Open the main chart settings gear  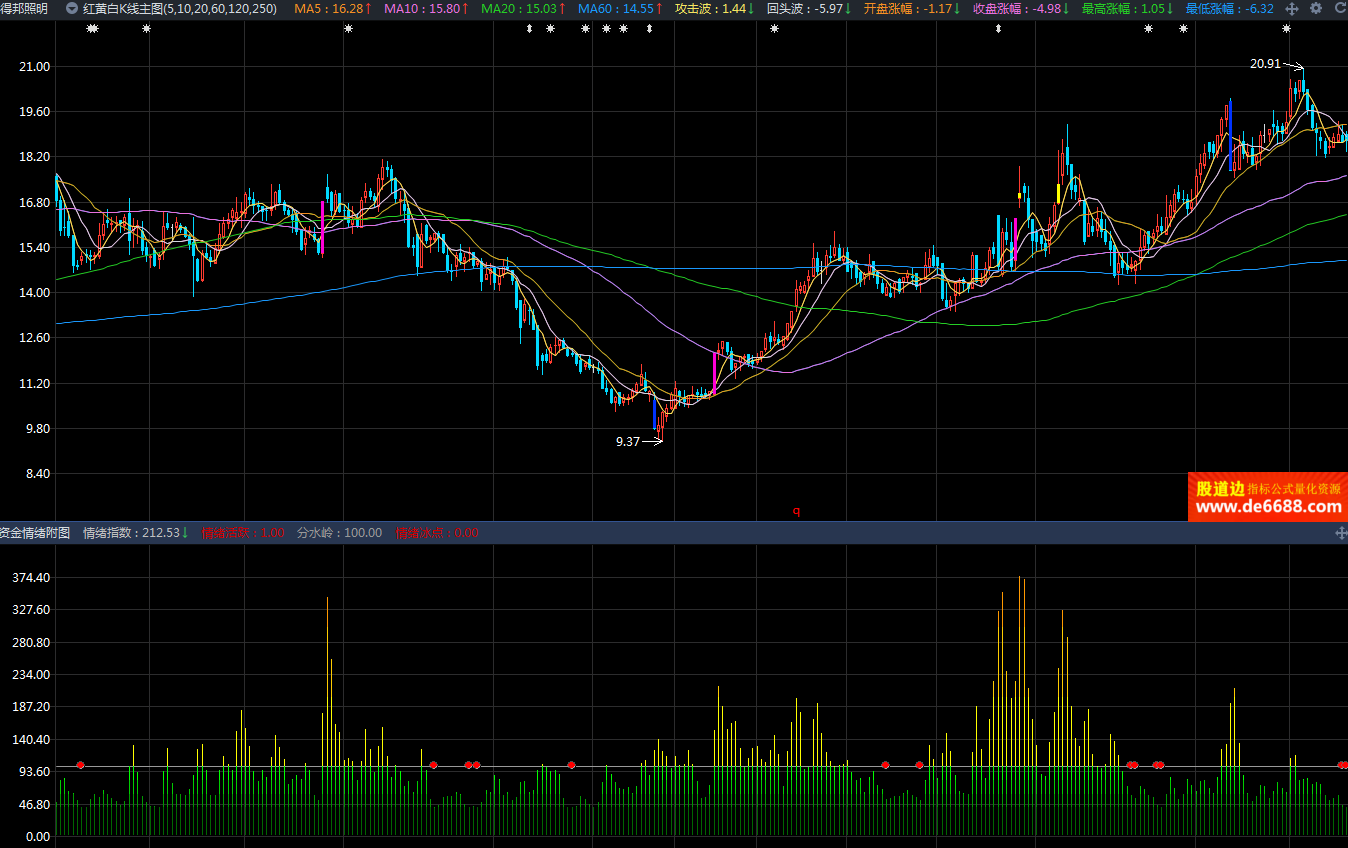[1315, 8]
